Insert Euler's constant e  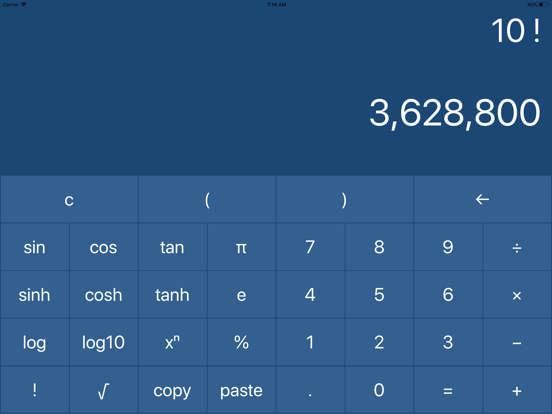click(x=242, y=295)
